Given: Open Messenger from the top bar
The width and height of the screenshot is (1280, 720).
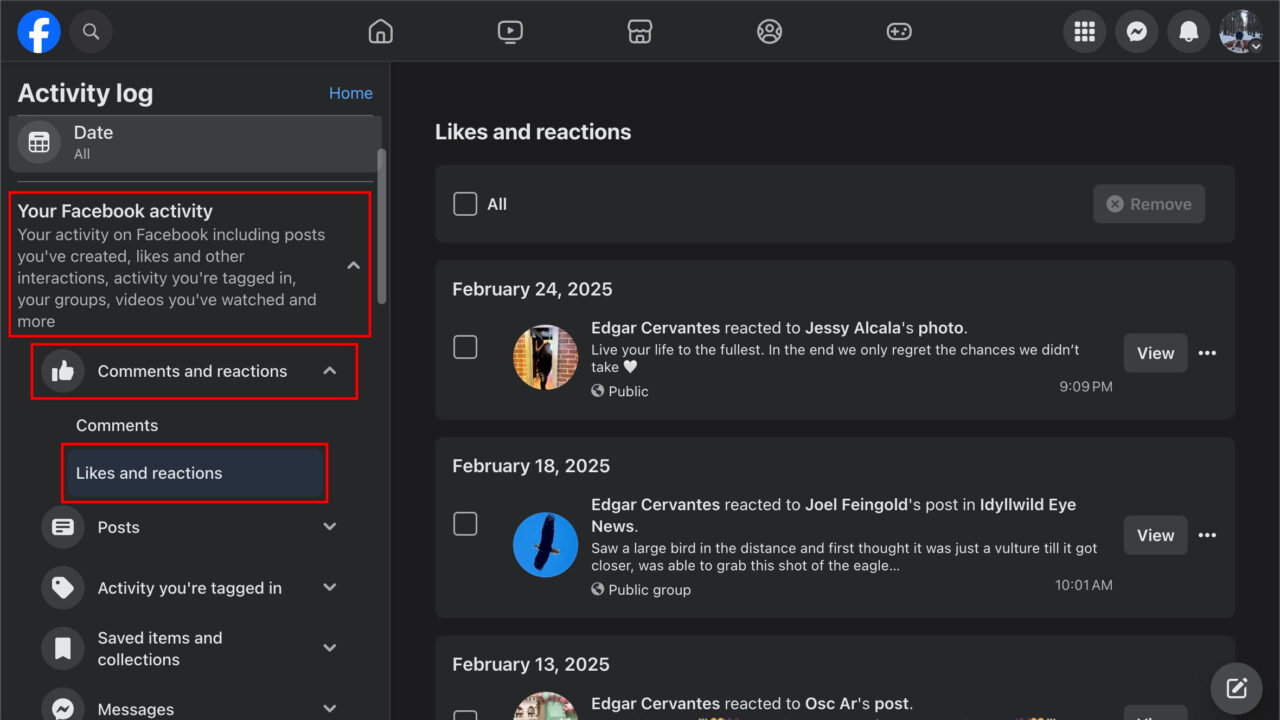Looking at the screenshot, I should pos(1136,31).
